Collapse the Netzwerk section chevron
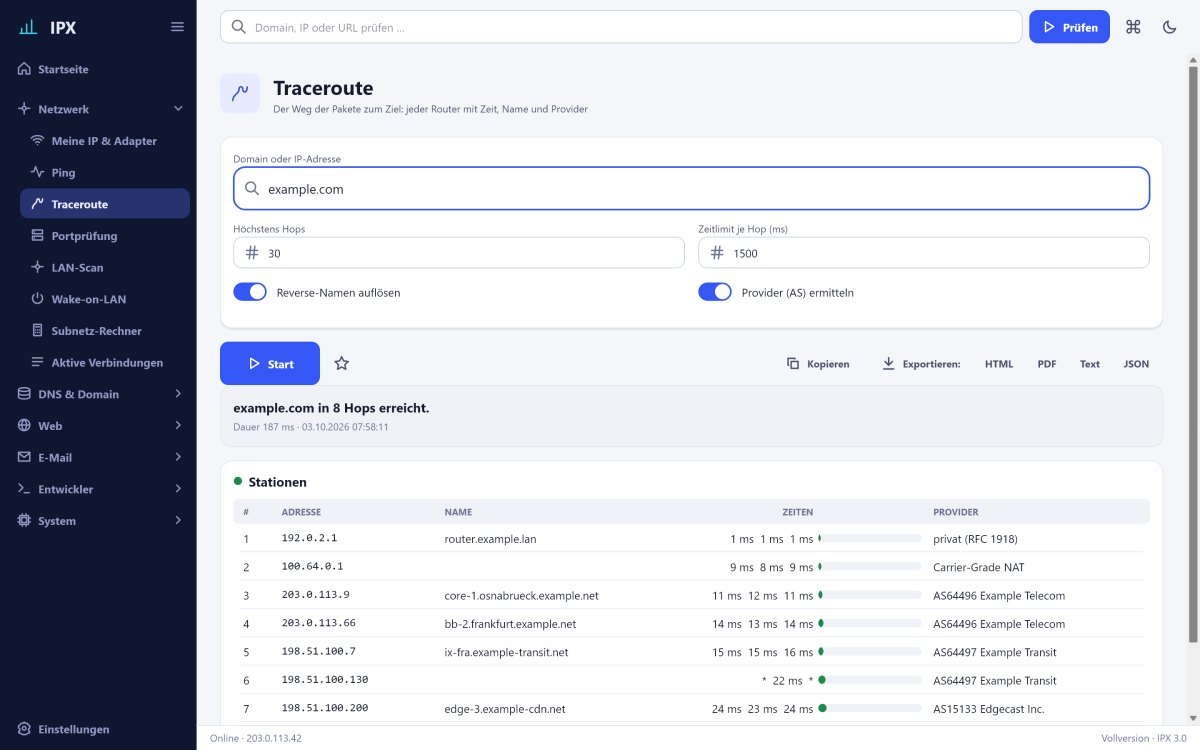This screenshot has height=750, width=1200. (178, 109)
